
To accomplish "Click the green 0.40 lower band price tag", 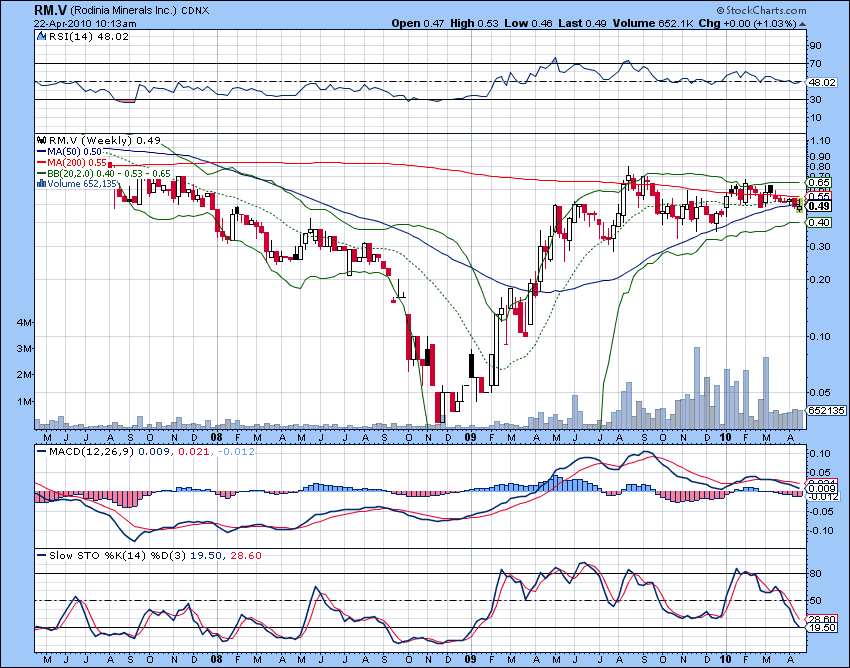I will [819, 222].
